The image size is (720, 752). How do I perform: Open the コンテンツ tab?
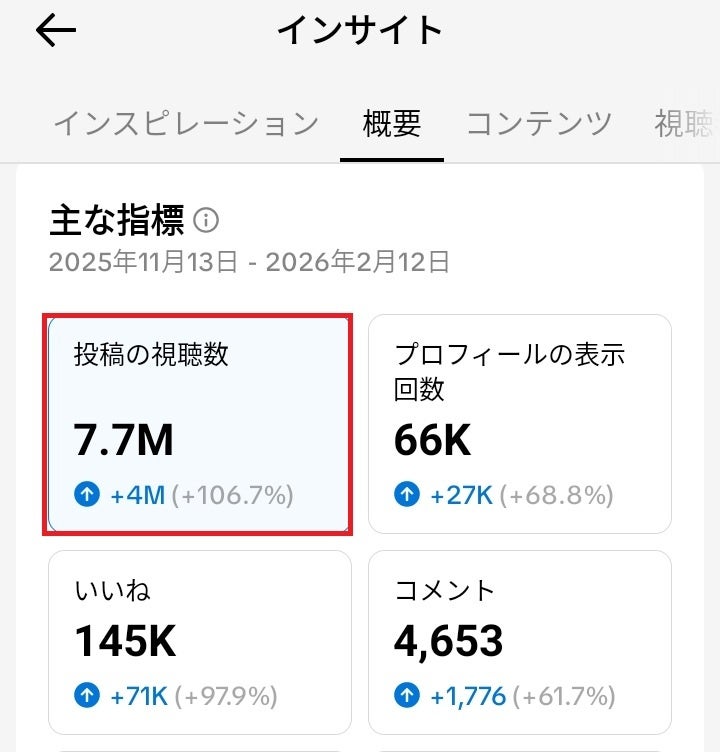point(539,124)
